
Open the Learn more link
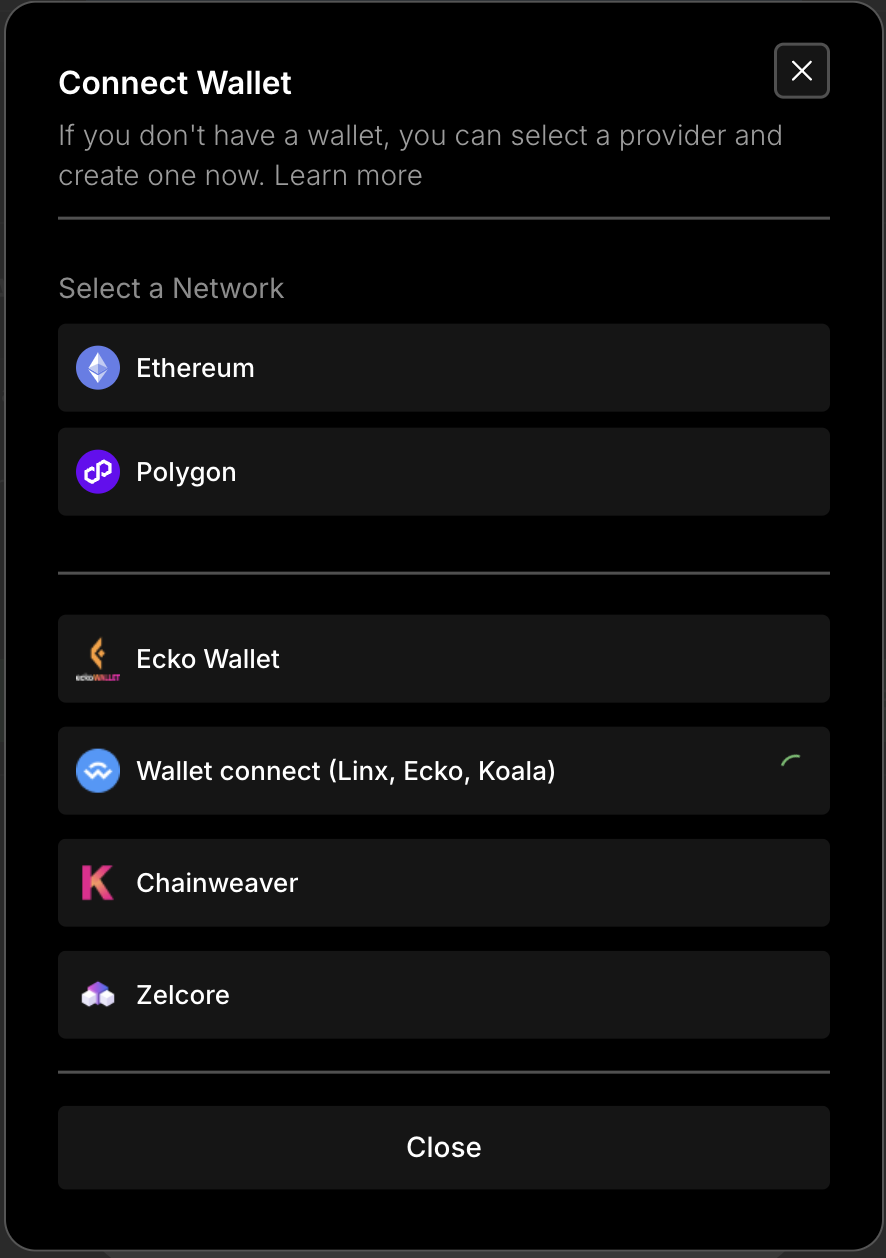point(348,176)
